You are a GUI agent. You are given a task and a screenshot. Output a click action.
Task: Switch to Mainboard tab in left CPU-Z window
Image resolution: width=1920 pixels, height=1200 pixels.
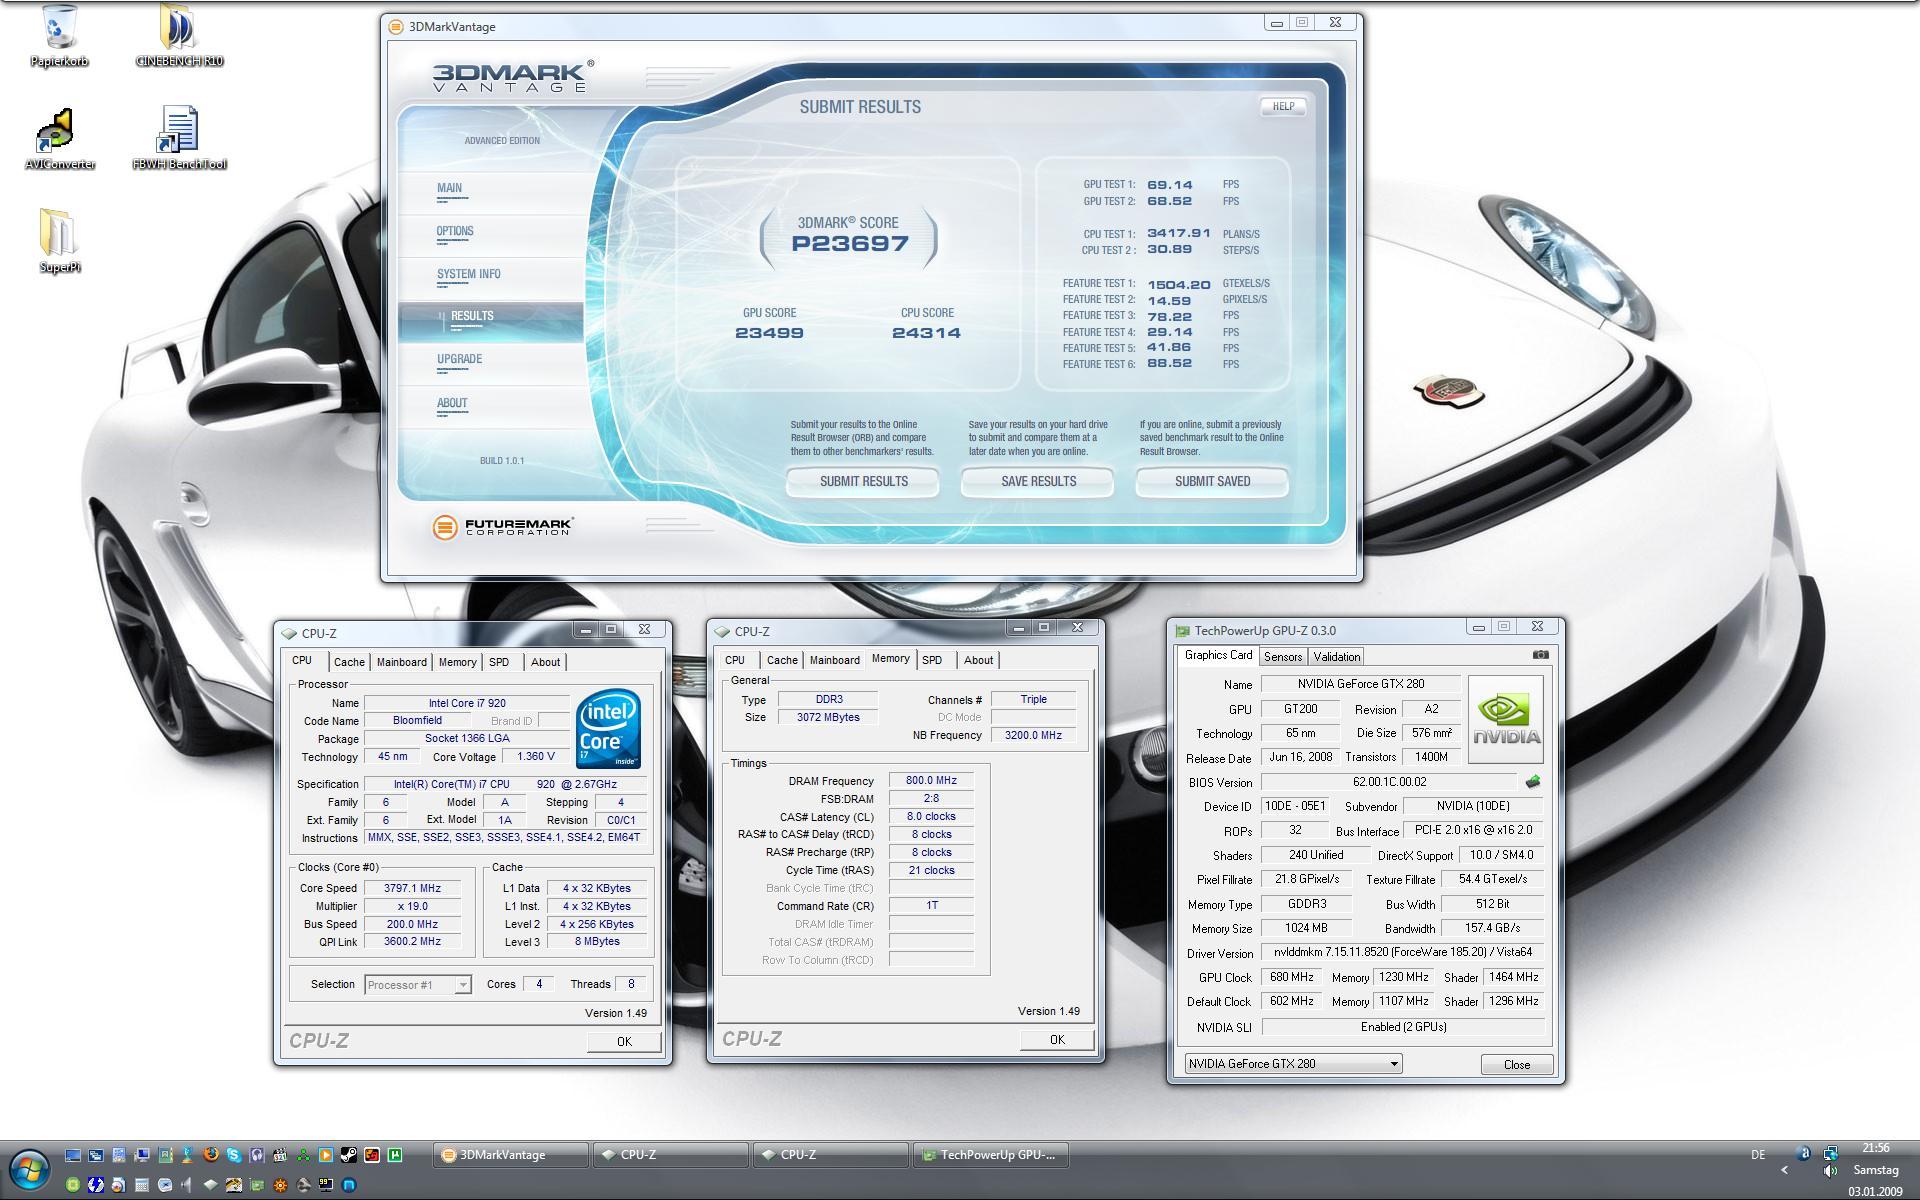click(x=401, y=662)
